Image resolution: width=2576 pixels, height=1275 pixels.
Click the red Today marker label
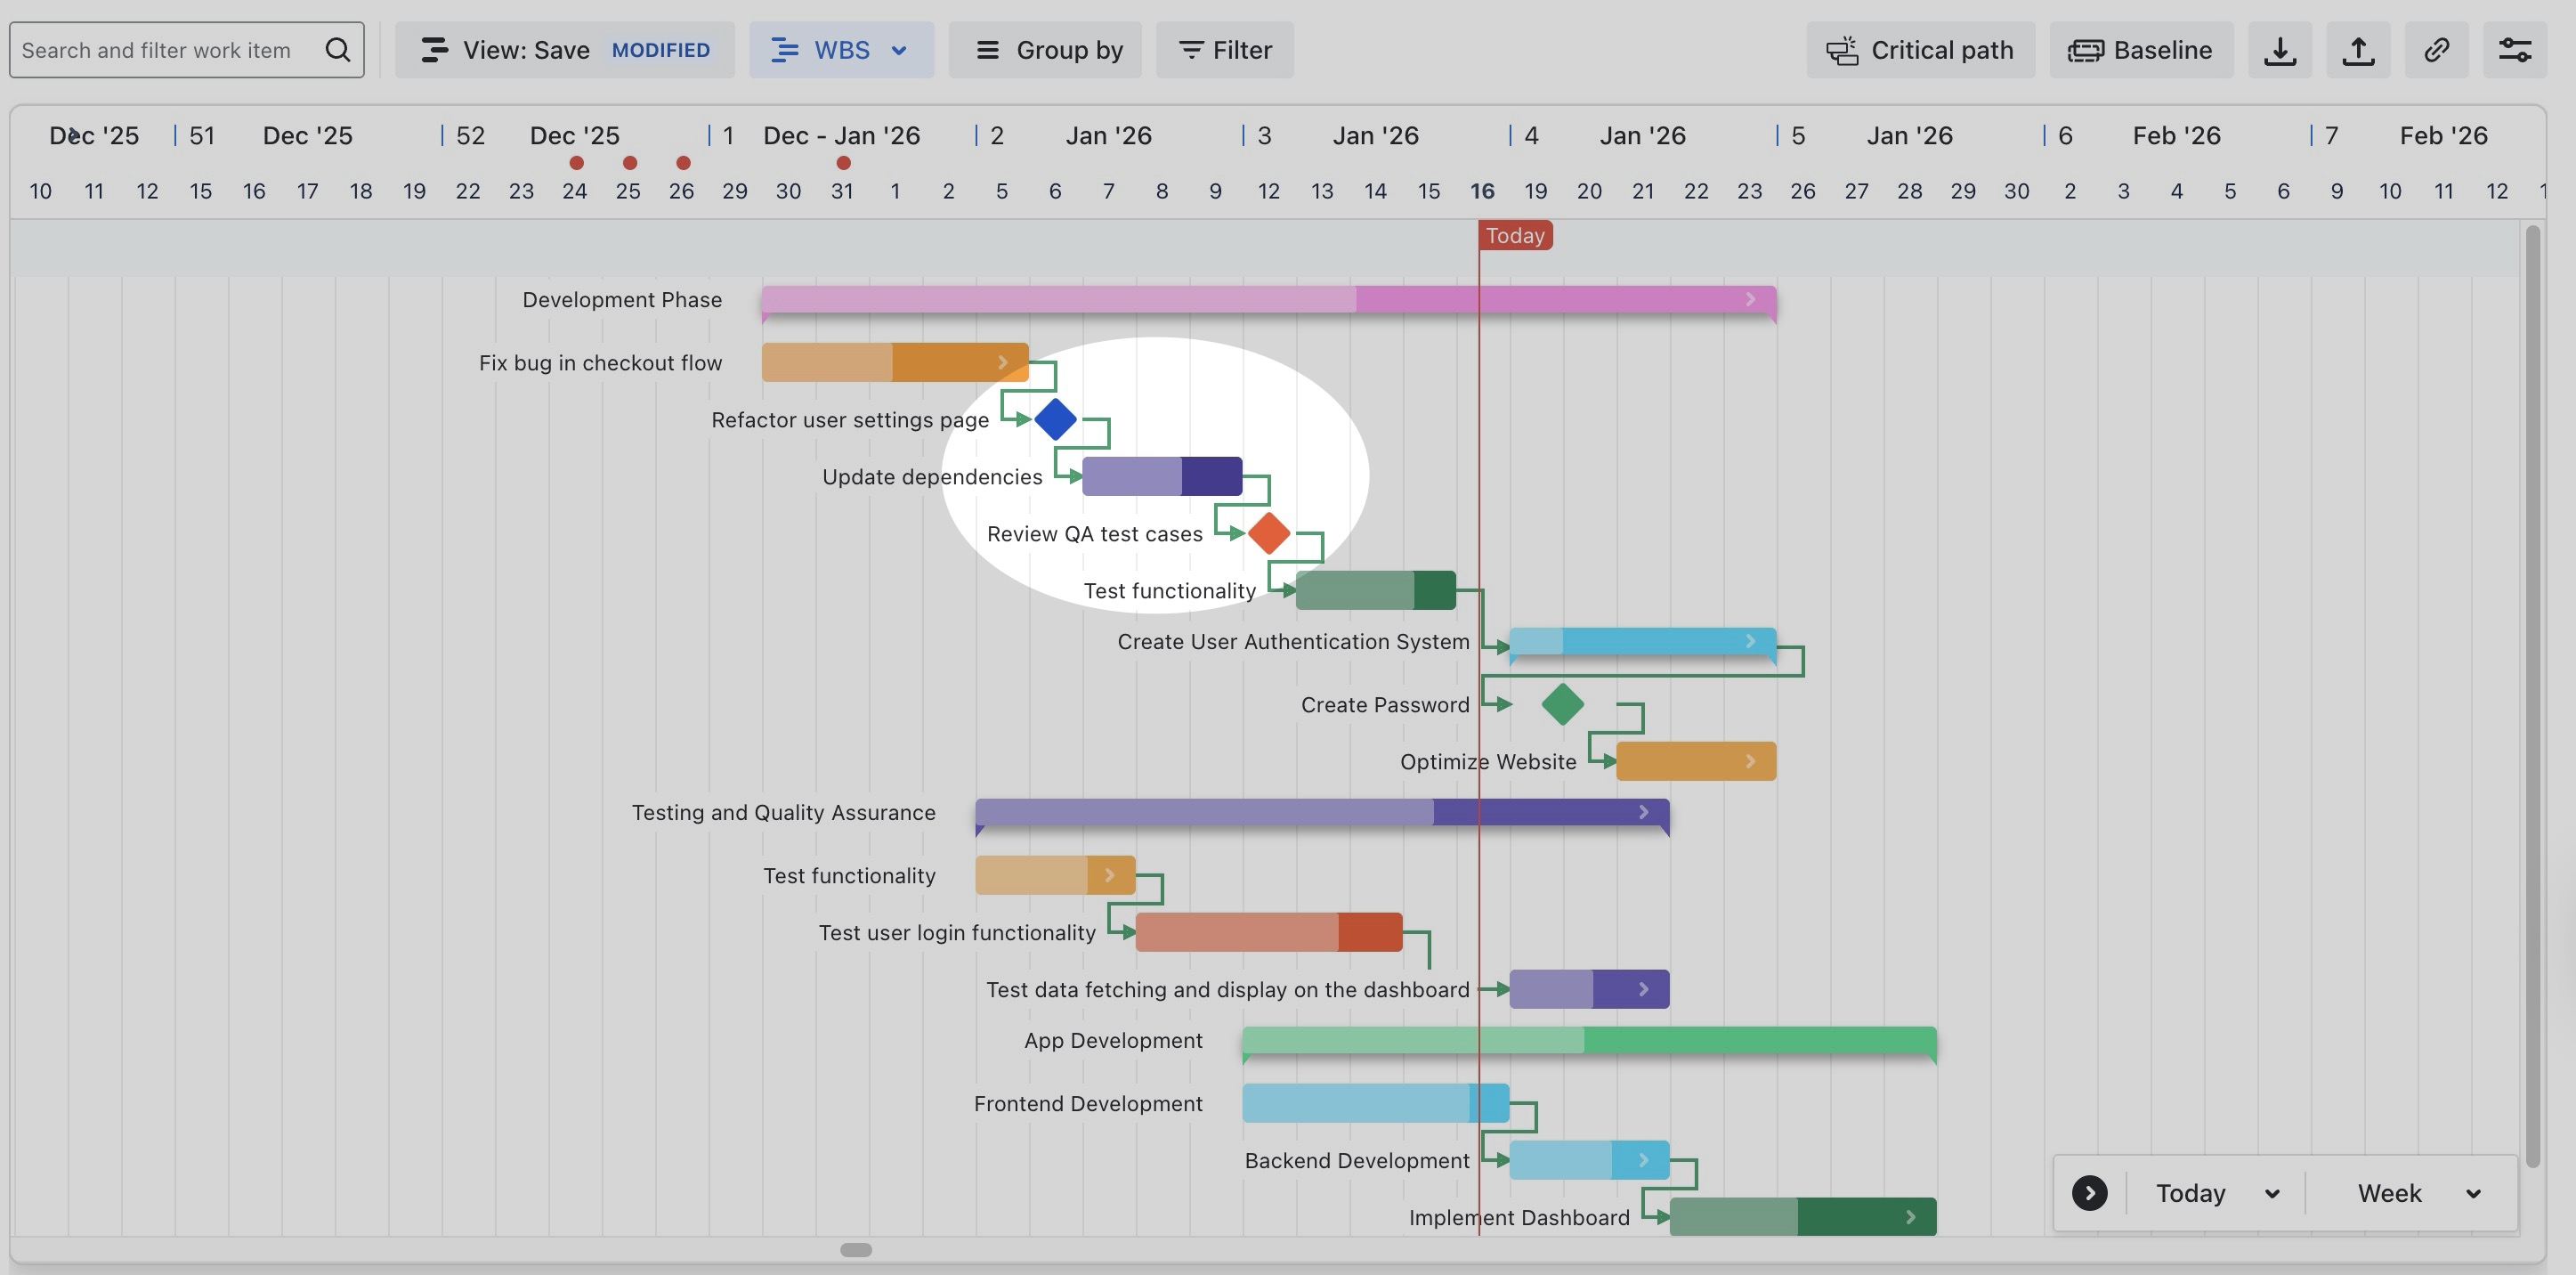[x=1515, y=236]
